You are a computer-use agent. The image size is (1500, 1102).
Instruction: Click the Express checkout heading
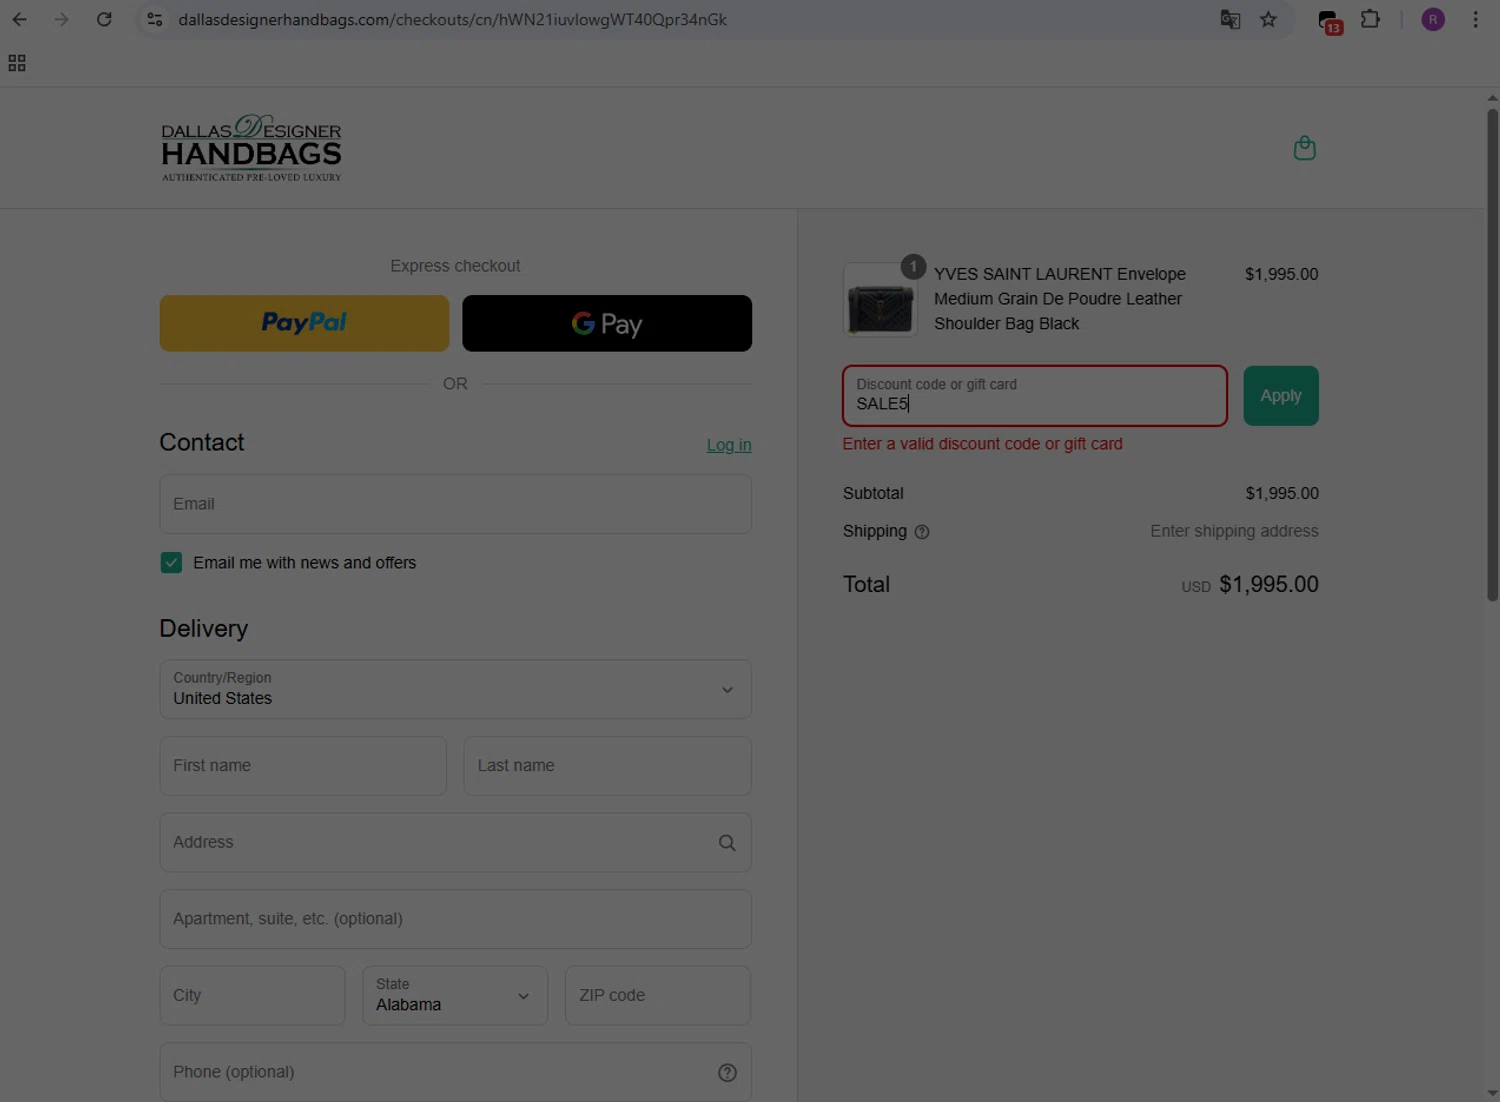click(455, 266)
